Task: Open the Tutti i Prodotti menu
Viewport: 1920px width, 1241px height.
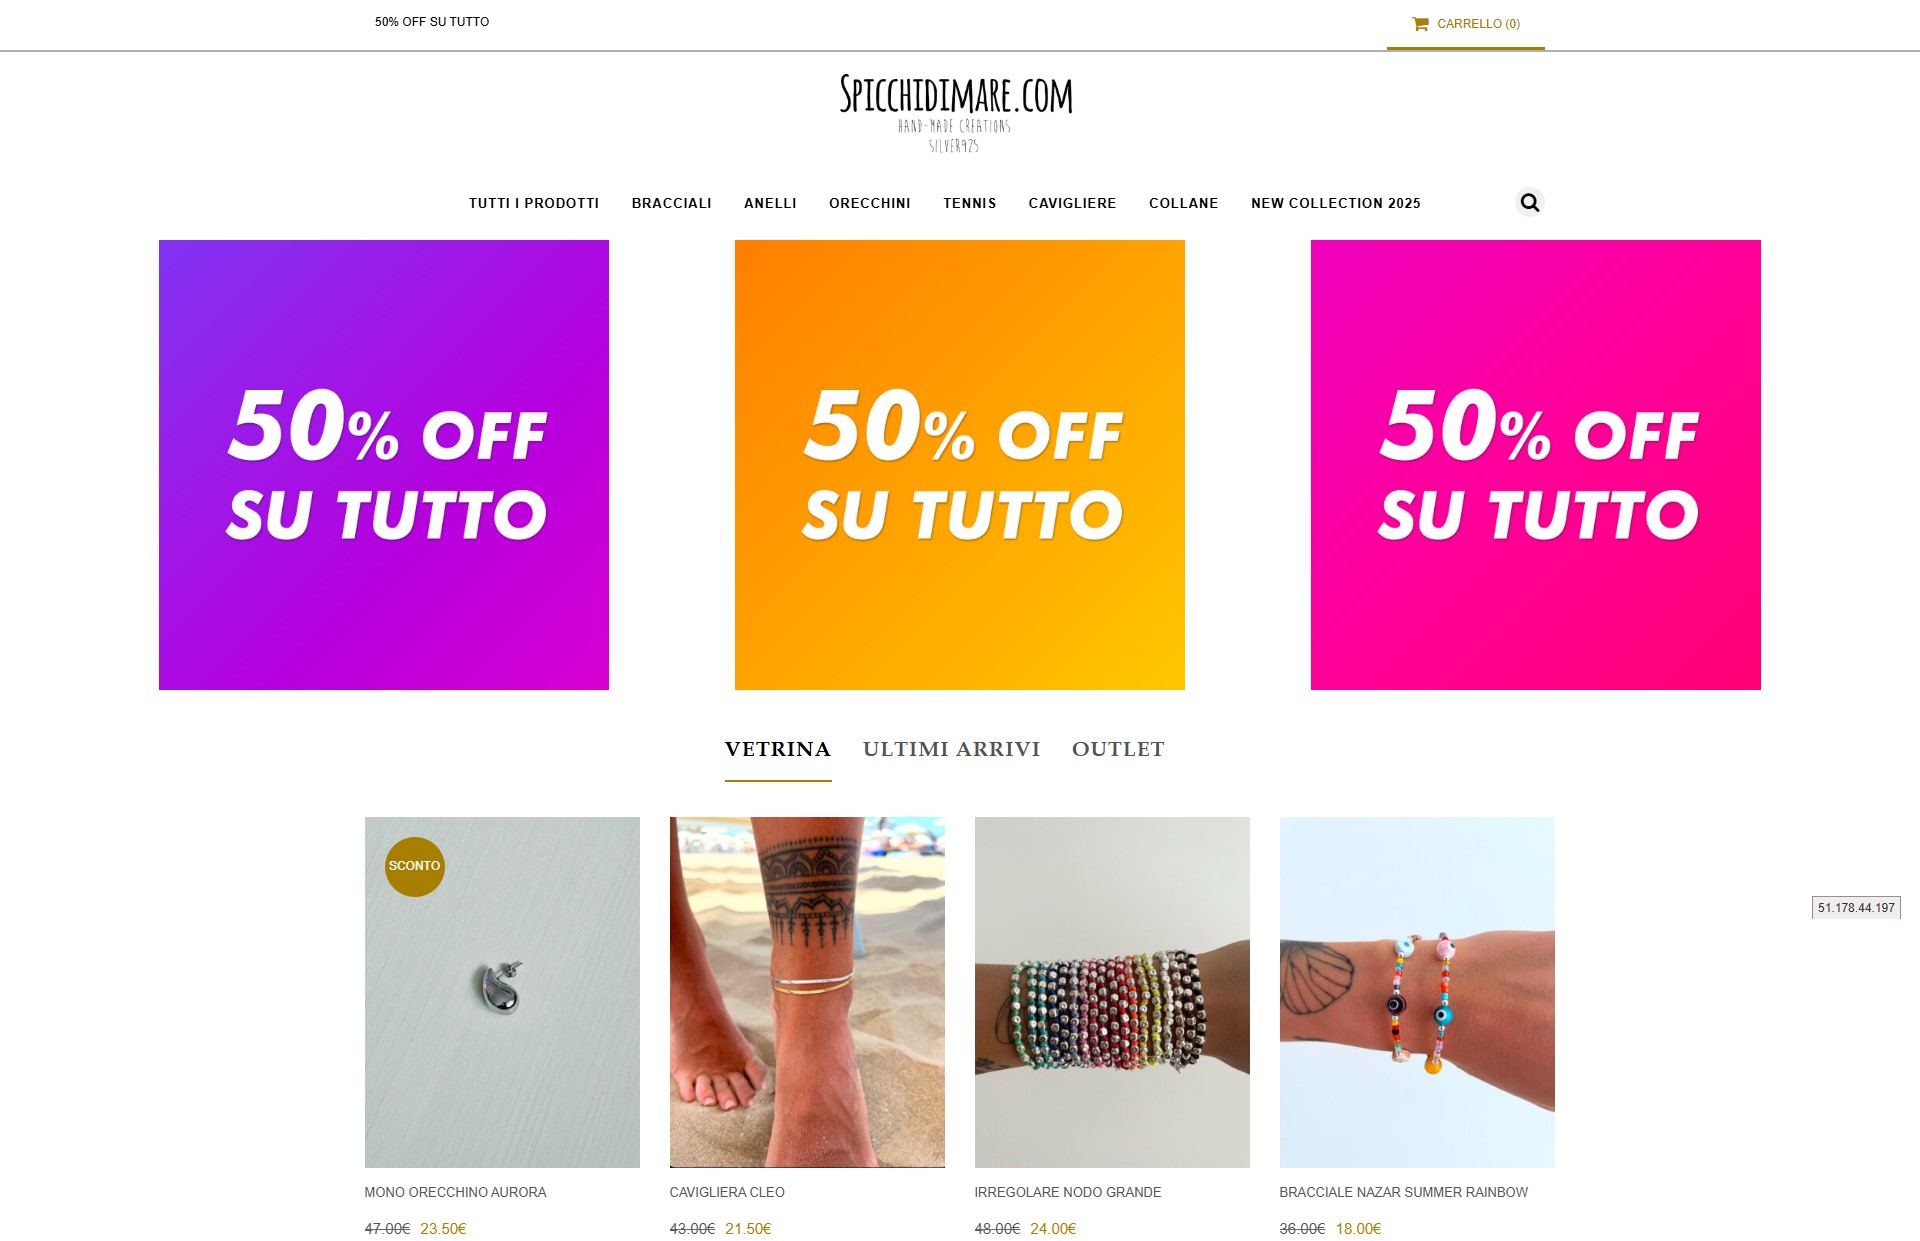Action: (534, 203)
